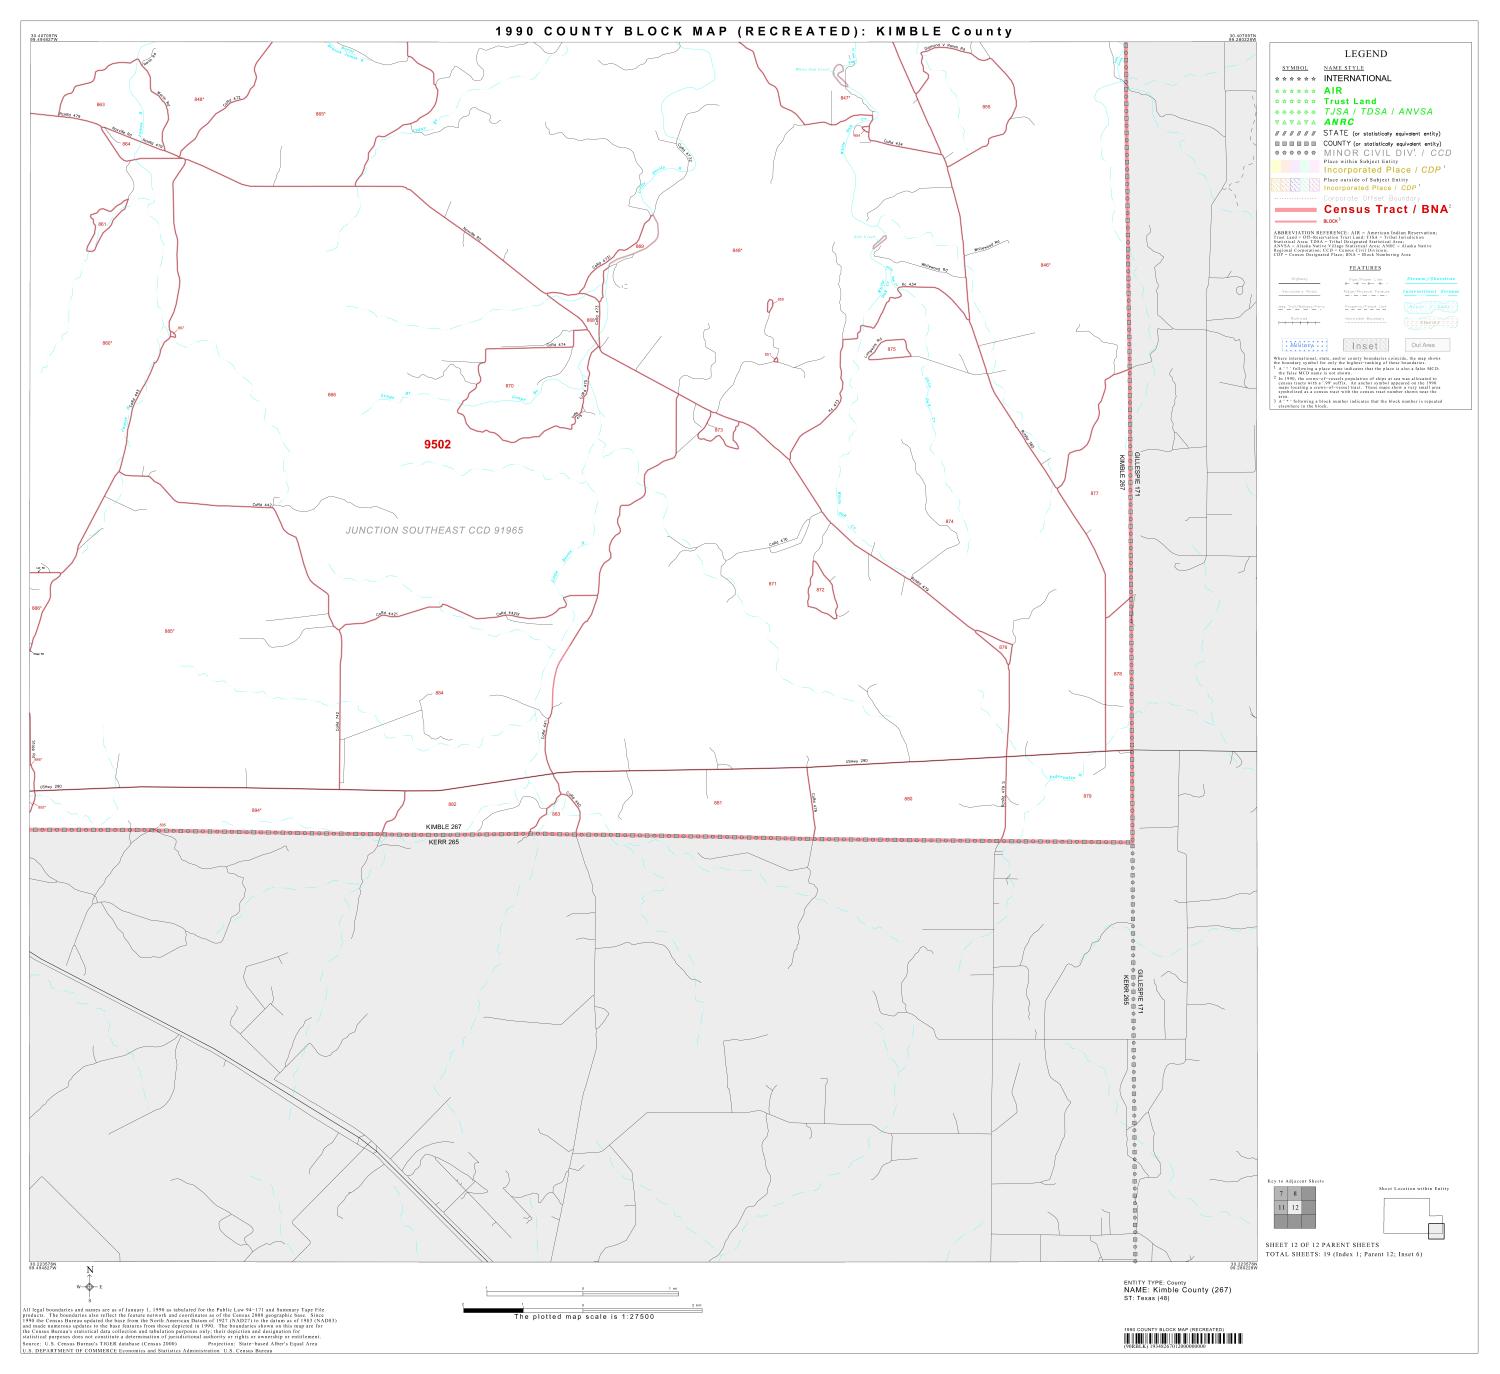
Task: Select the green AIR boundary symbol
Action: [x=1294, y=91]
